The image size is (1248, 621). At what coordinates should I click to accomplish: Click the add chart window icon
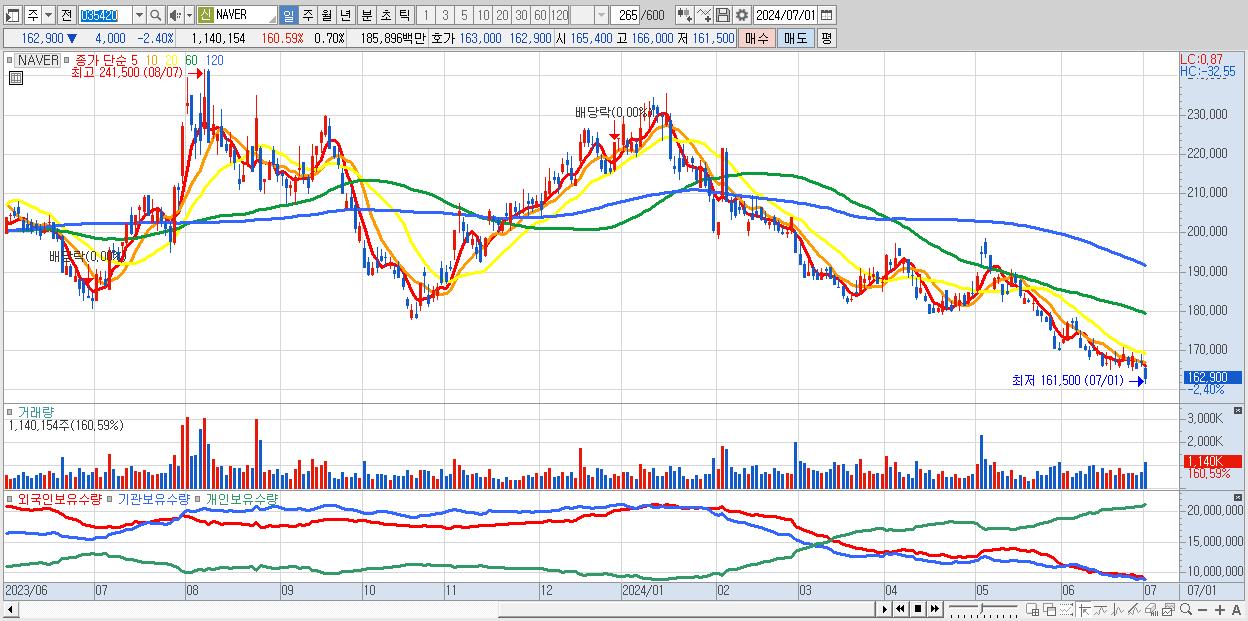[1033, 609]
